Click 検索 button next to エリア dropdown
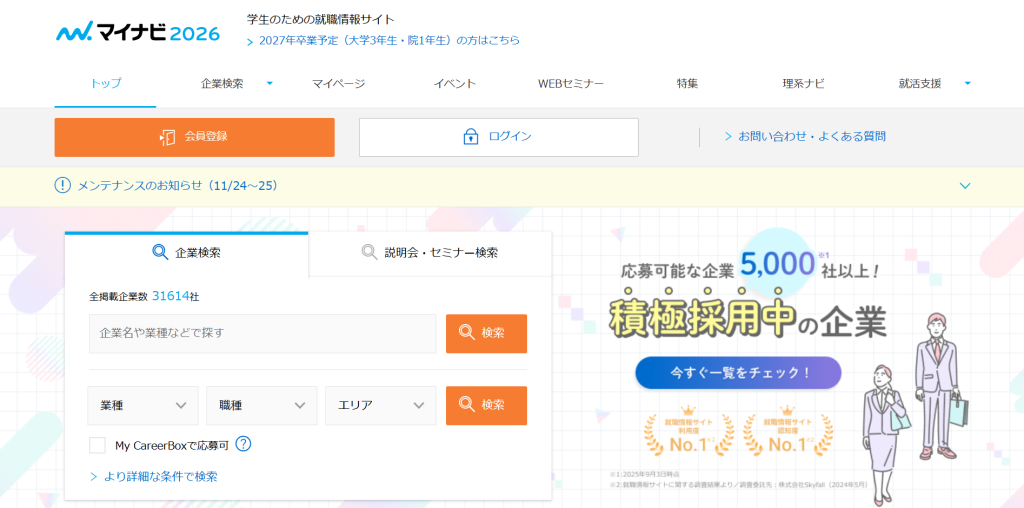1024x508 pixels. tap(487, 405)
